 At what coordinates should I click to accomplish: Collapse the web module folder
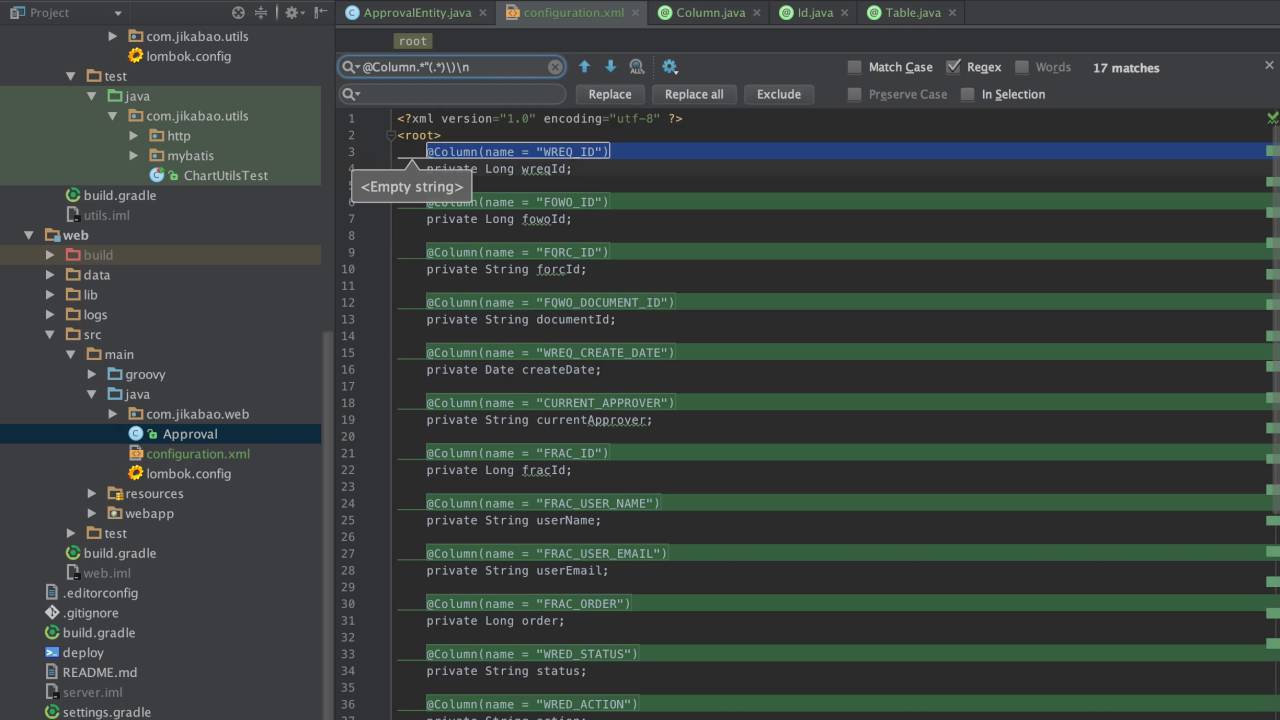(30, 235)
